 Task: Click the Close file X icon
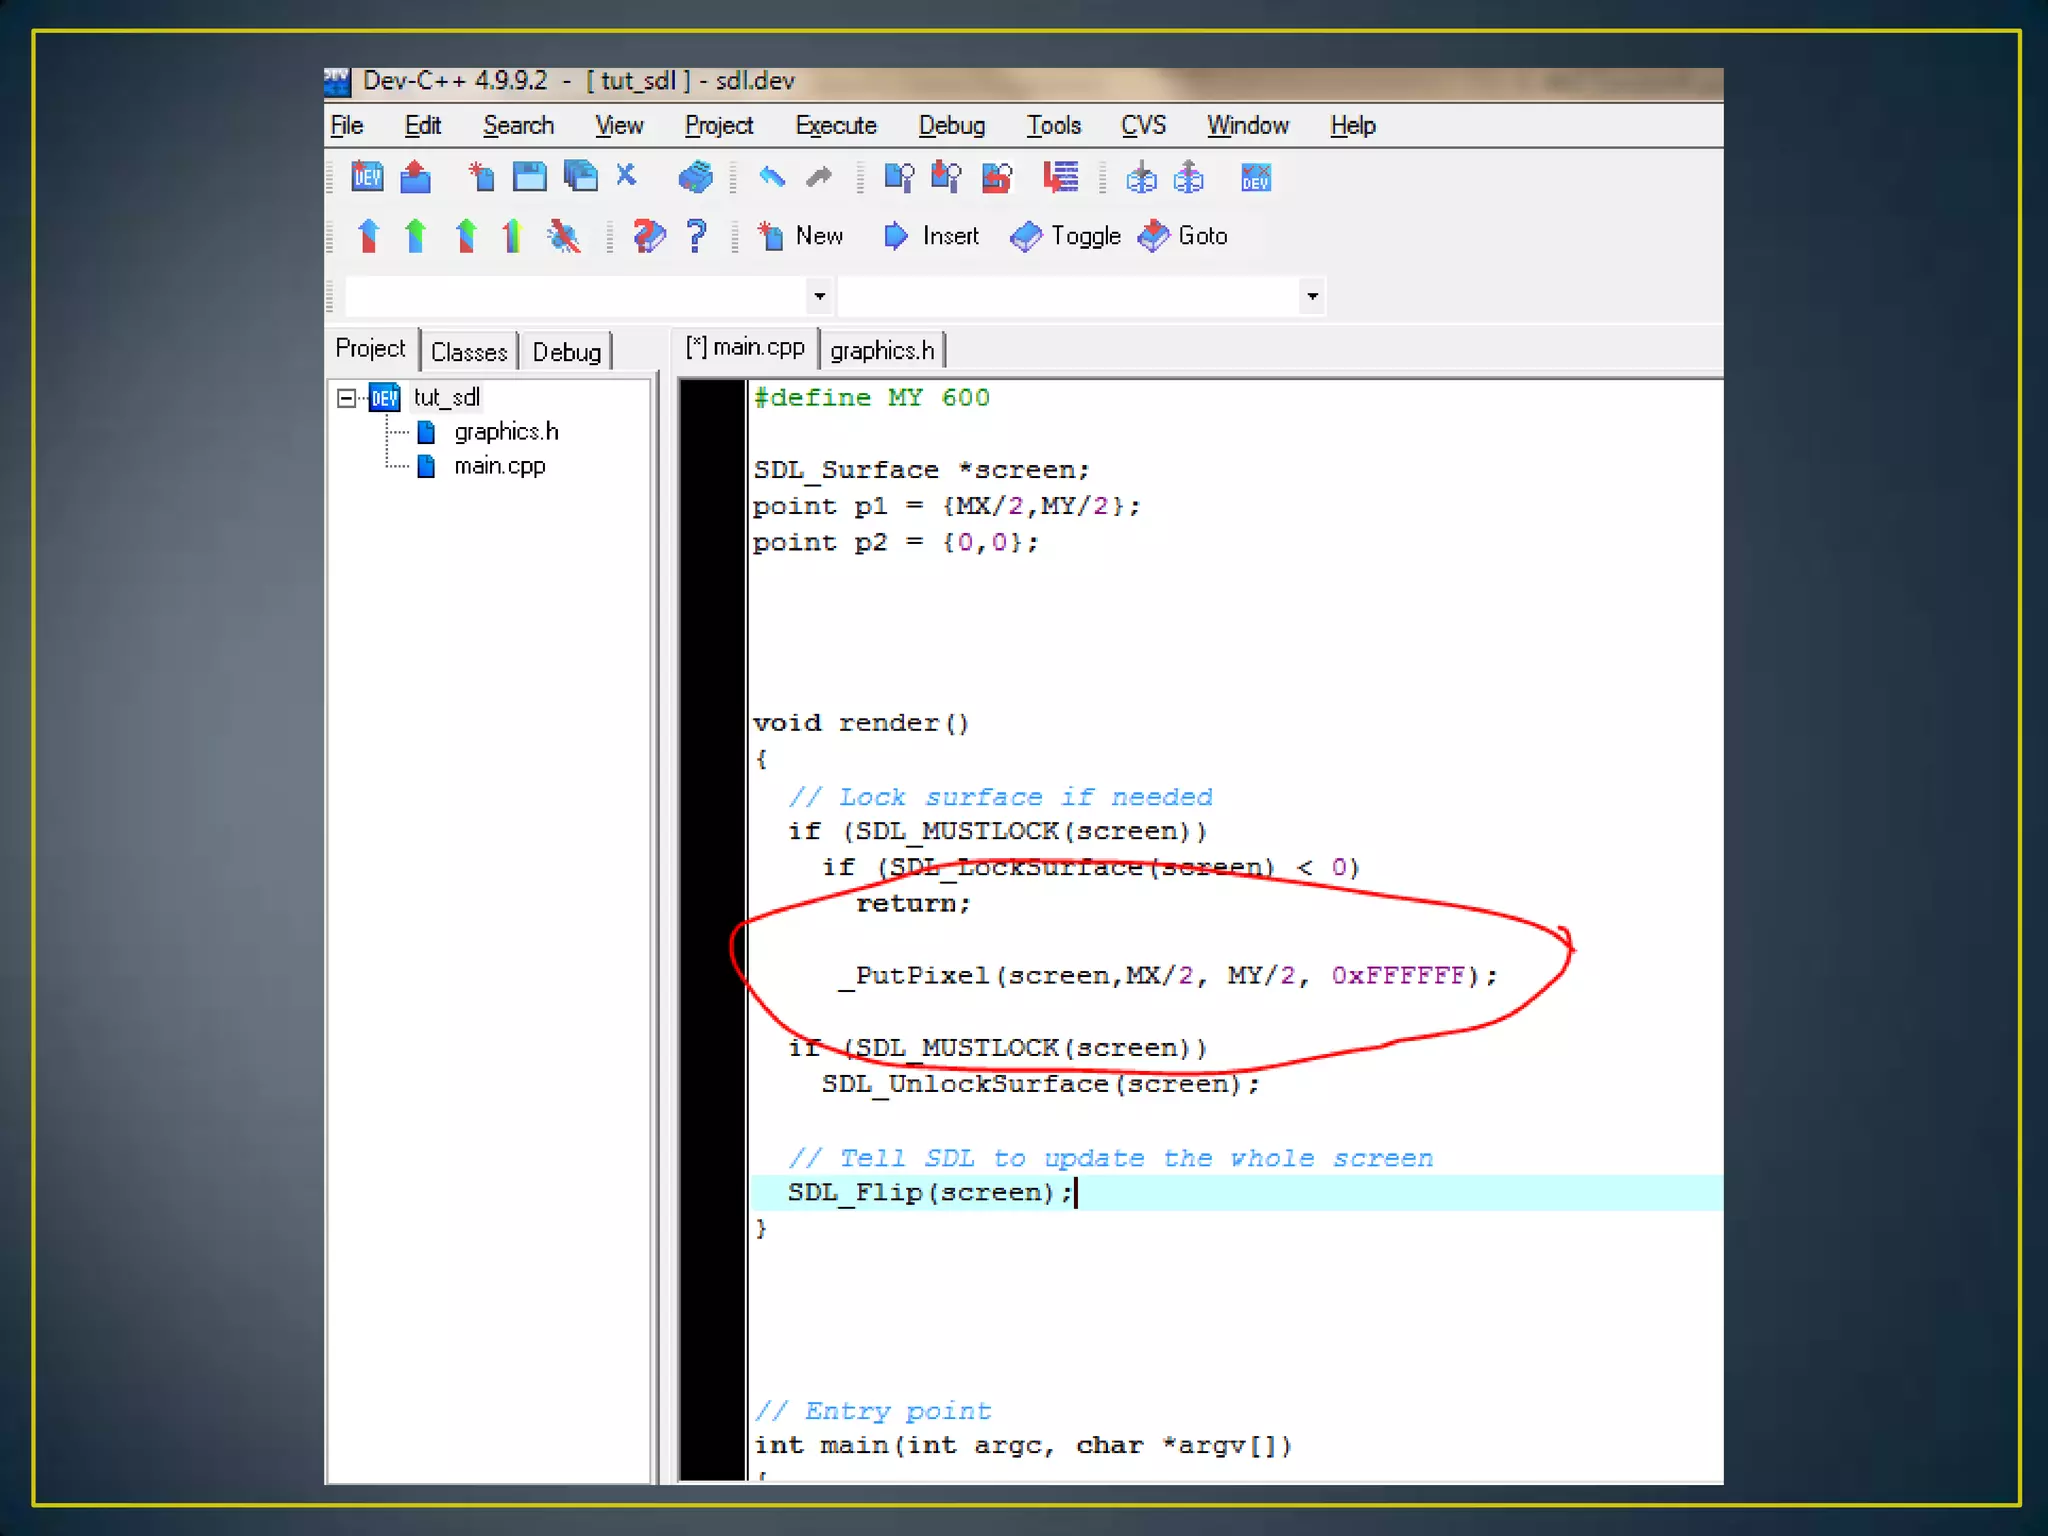pyautogui.click(x=626, y=176)
